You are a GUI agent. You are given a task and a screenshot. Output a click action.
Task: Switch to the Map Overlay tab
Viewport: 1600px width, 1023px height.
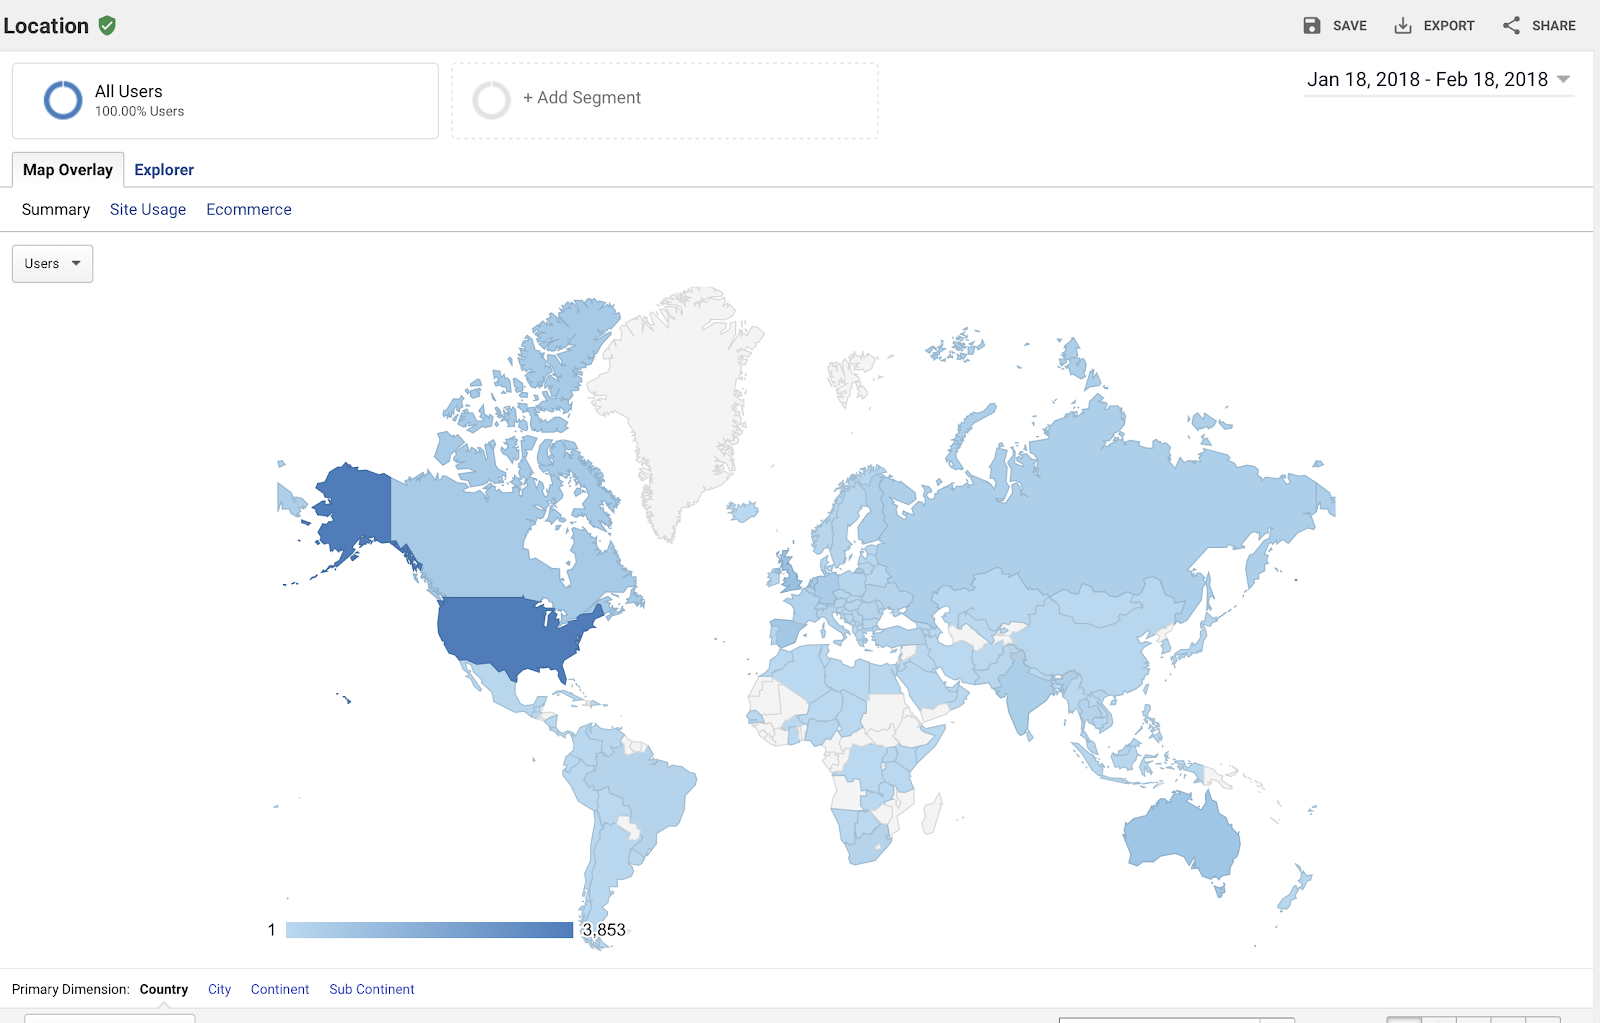[68, 170]
